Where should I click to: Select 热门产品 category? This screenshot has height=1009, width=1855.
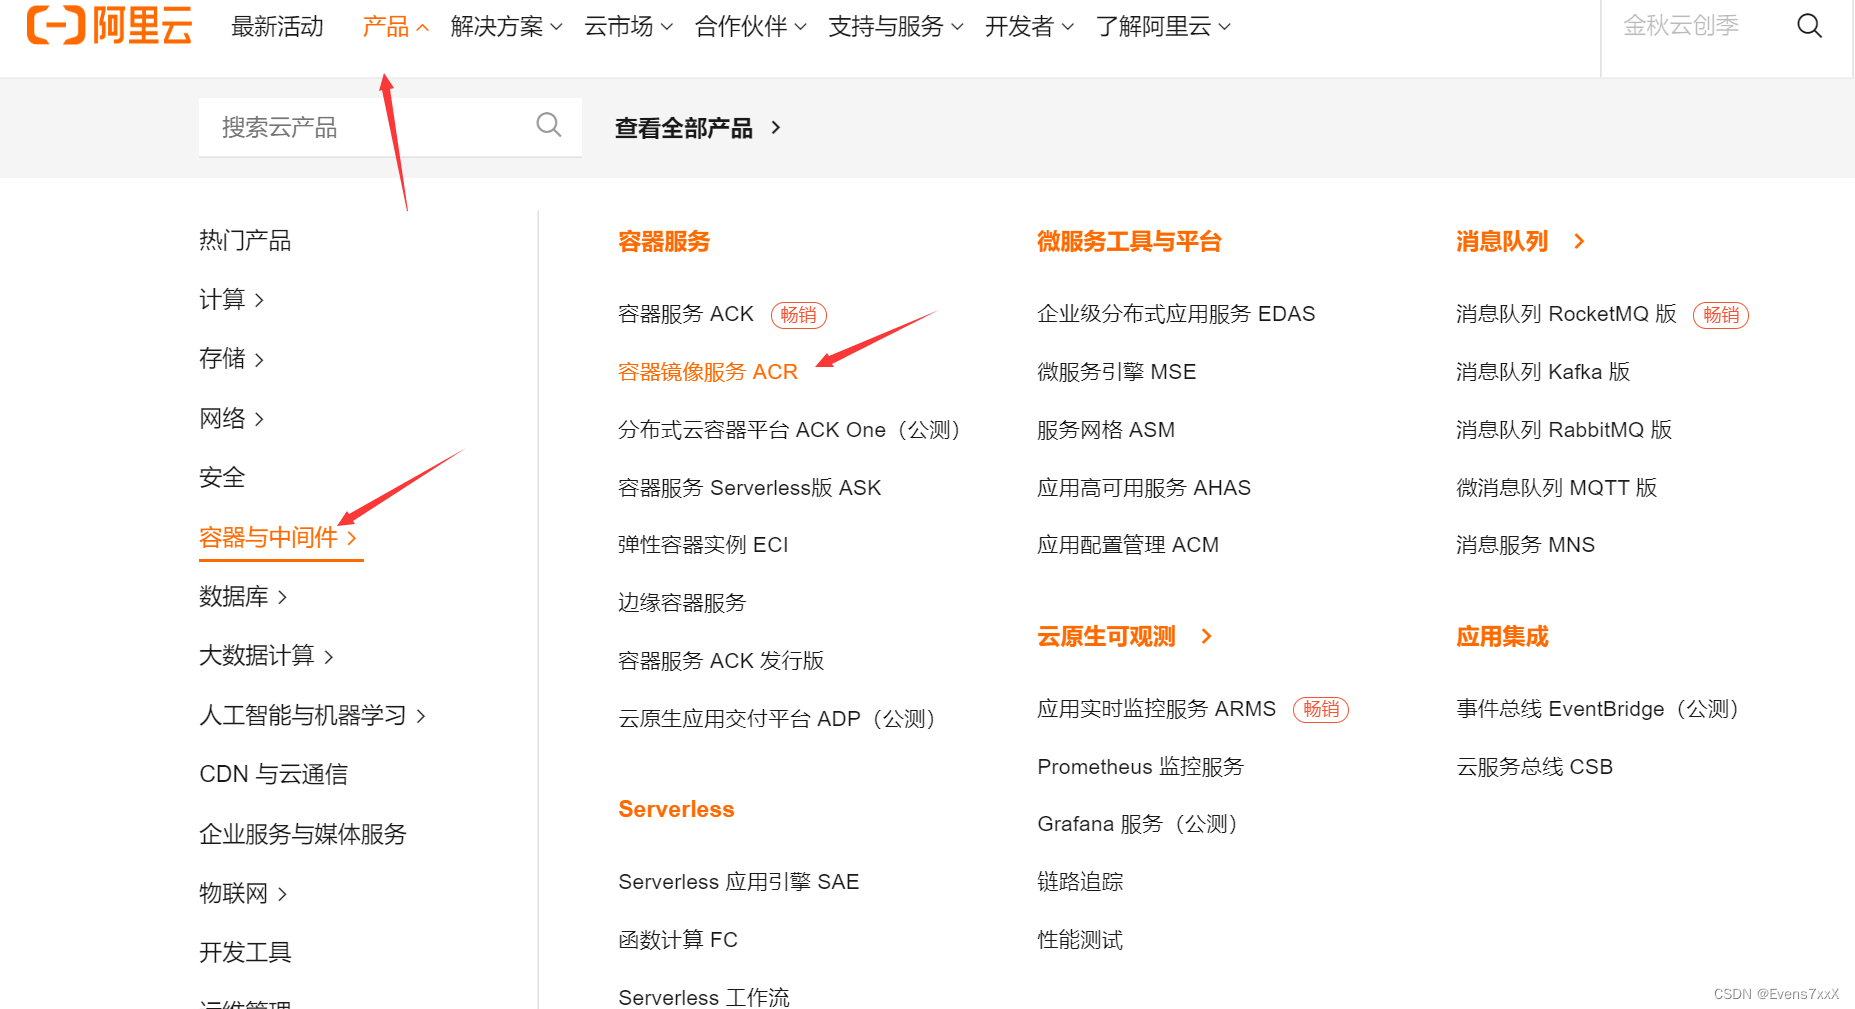245,240
